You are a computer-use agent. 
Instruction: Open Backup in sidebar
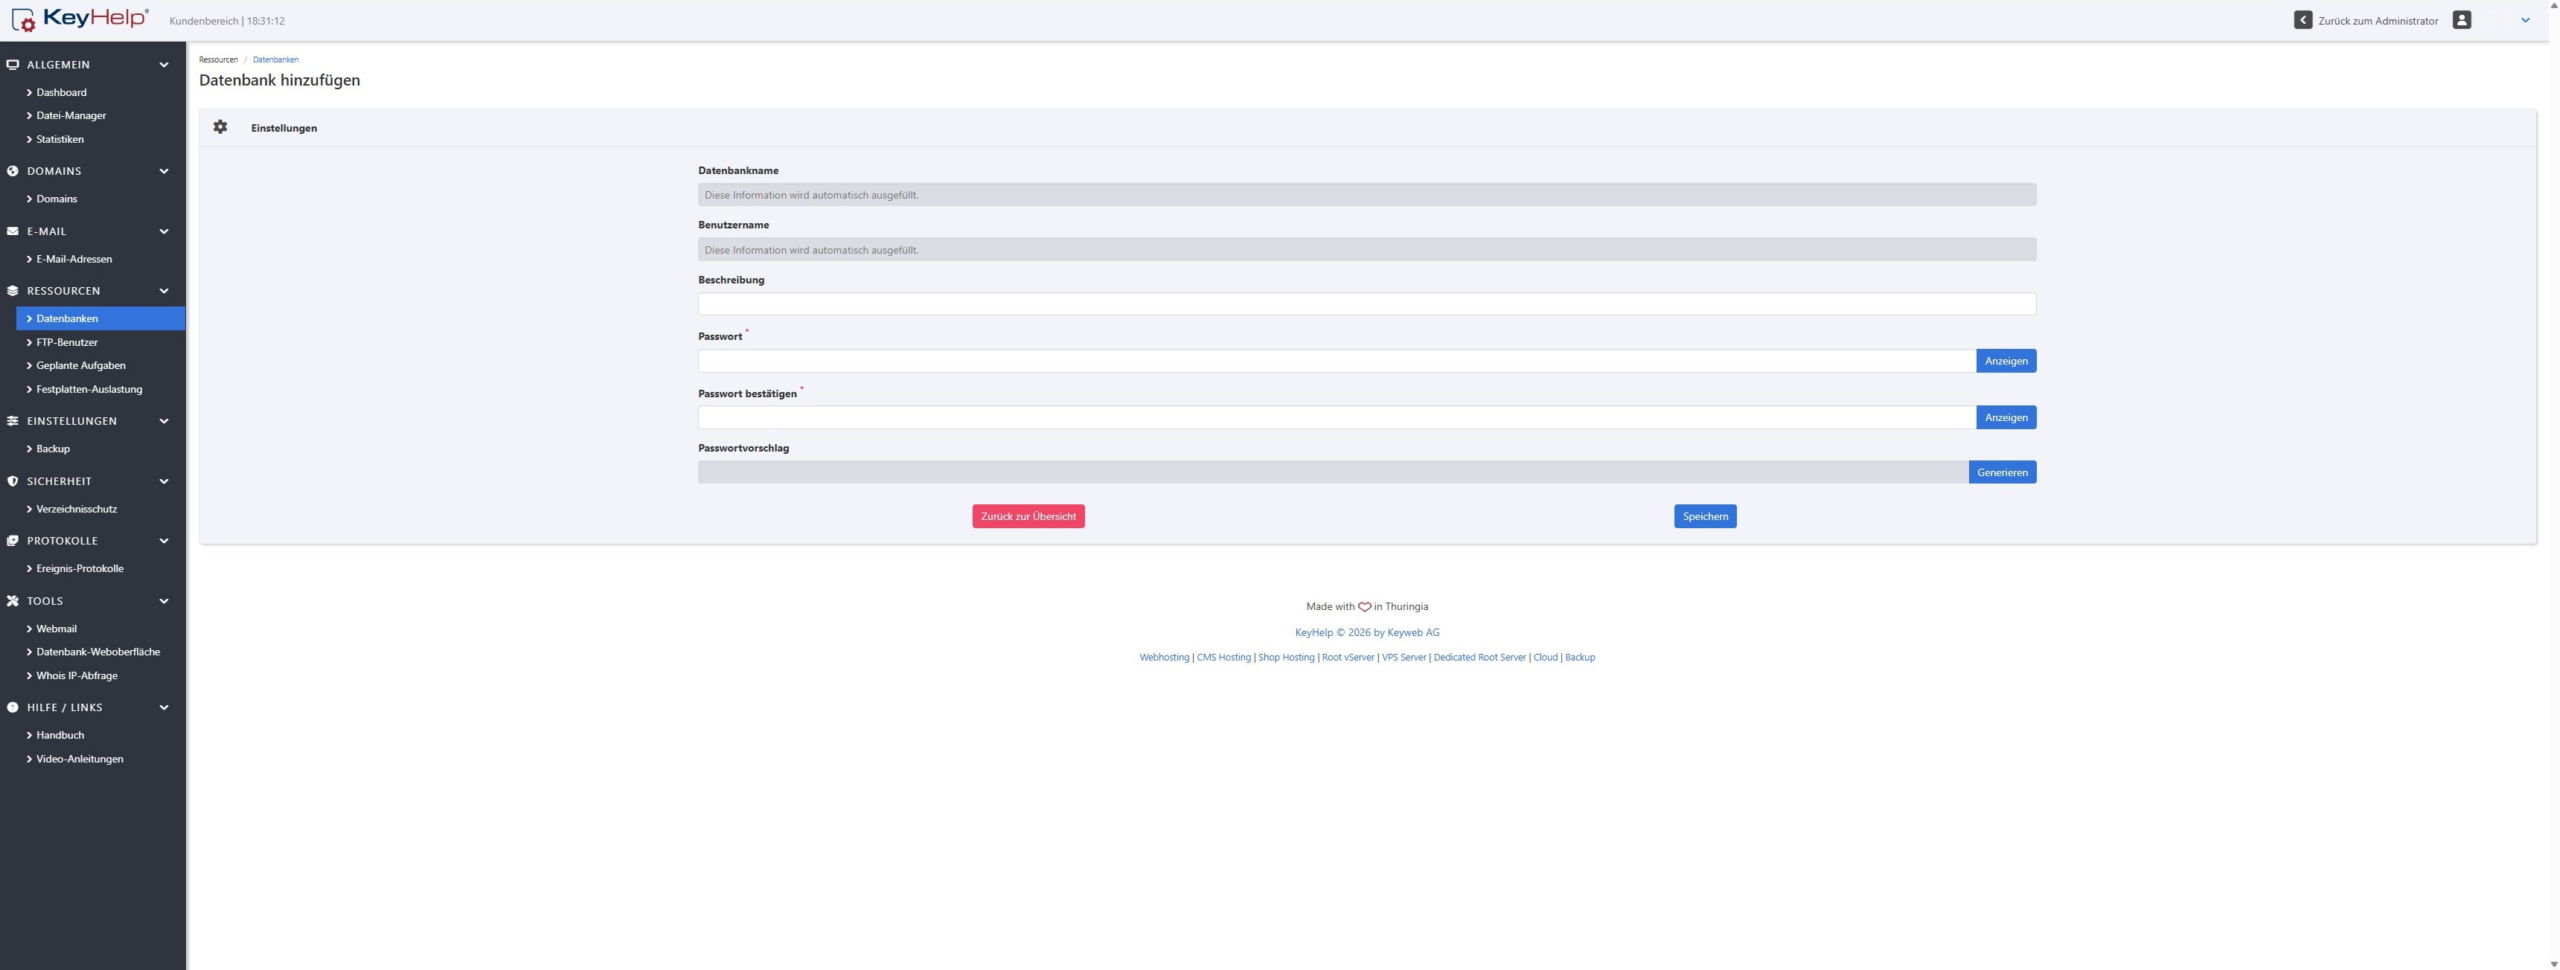(x=53, y=449)
